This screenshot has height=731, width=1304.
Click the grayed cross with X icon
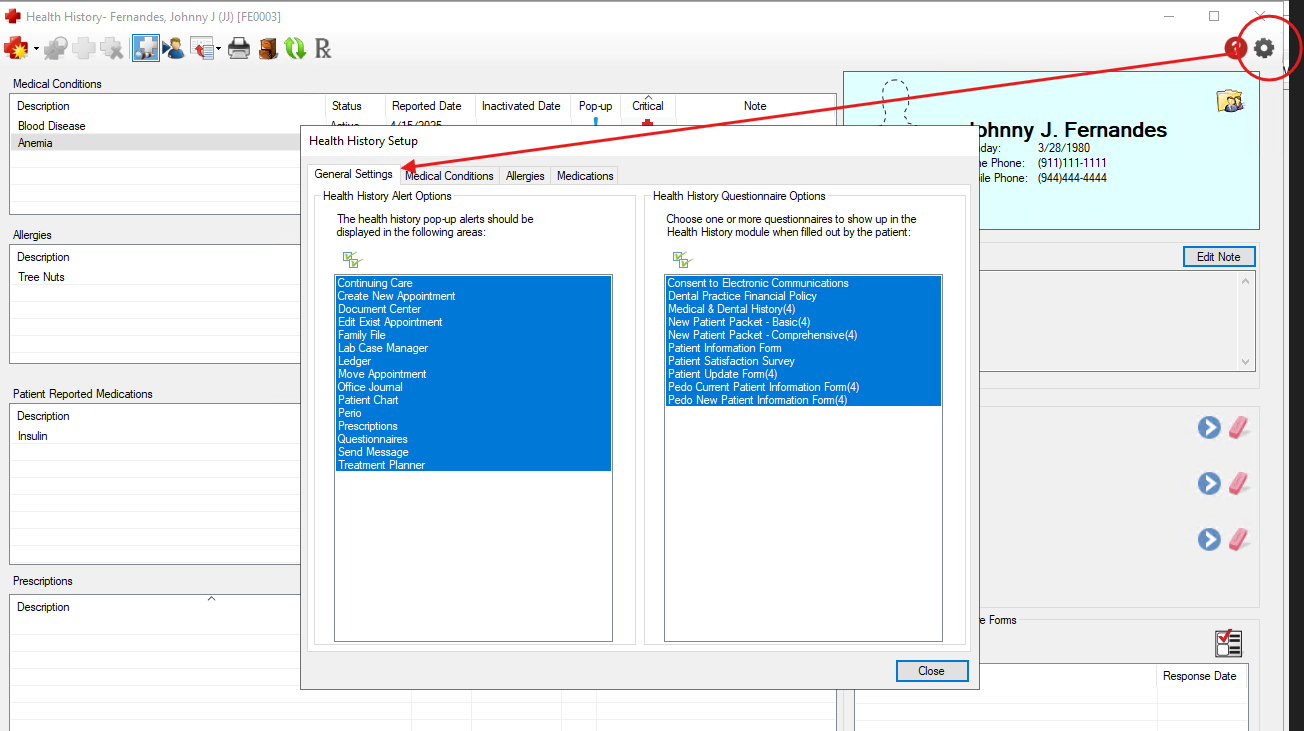[x=112, y=47]
